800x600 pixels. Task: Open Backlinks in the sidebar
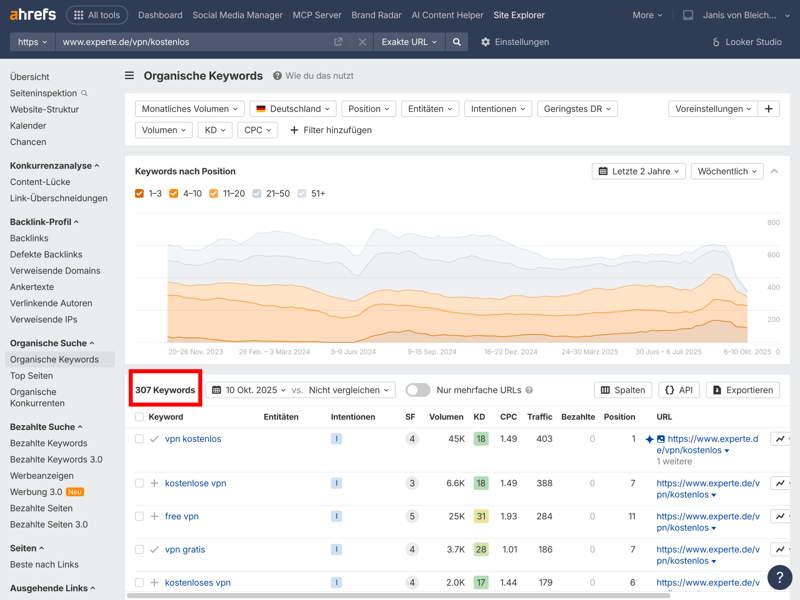click(29, 238)
